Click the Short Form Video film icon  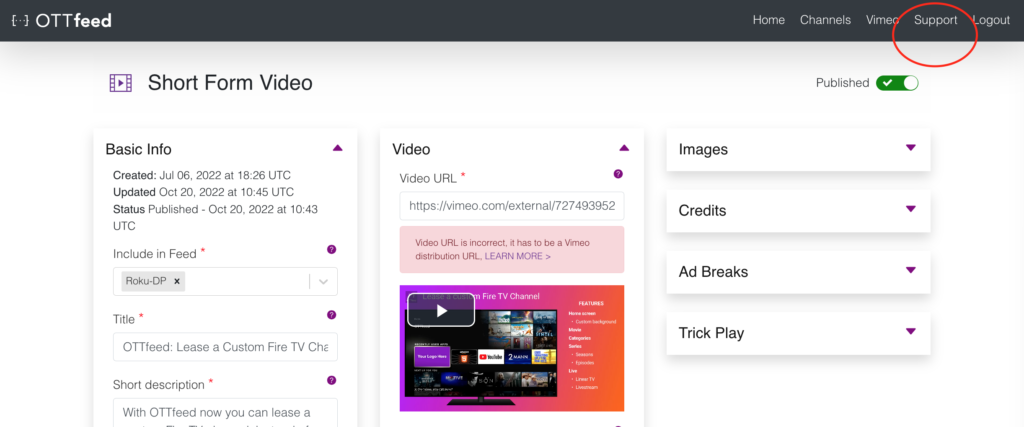point(120,83)
